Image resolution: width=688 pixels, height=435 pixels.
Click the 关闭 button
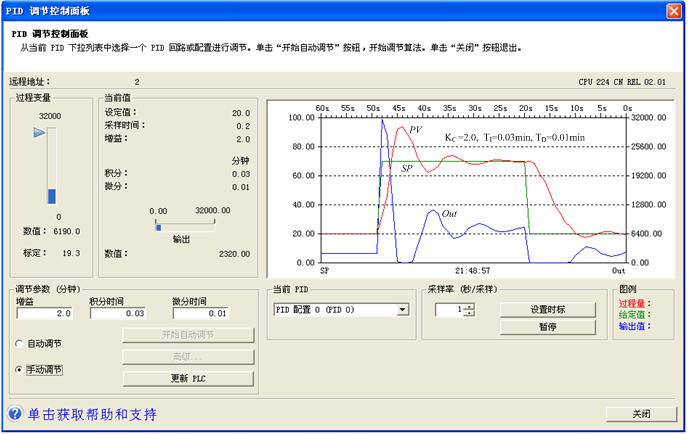641,414
